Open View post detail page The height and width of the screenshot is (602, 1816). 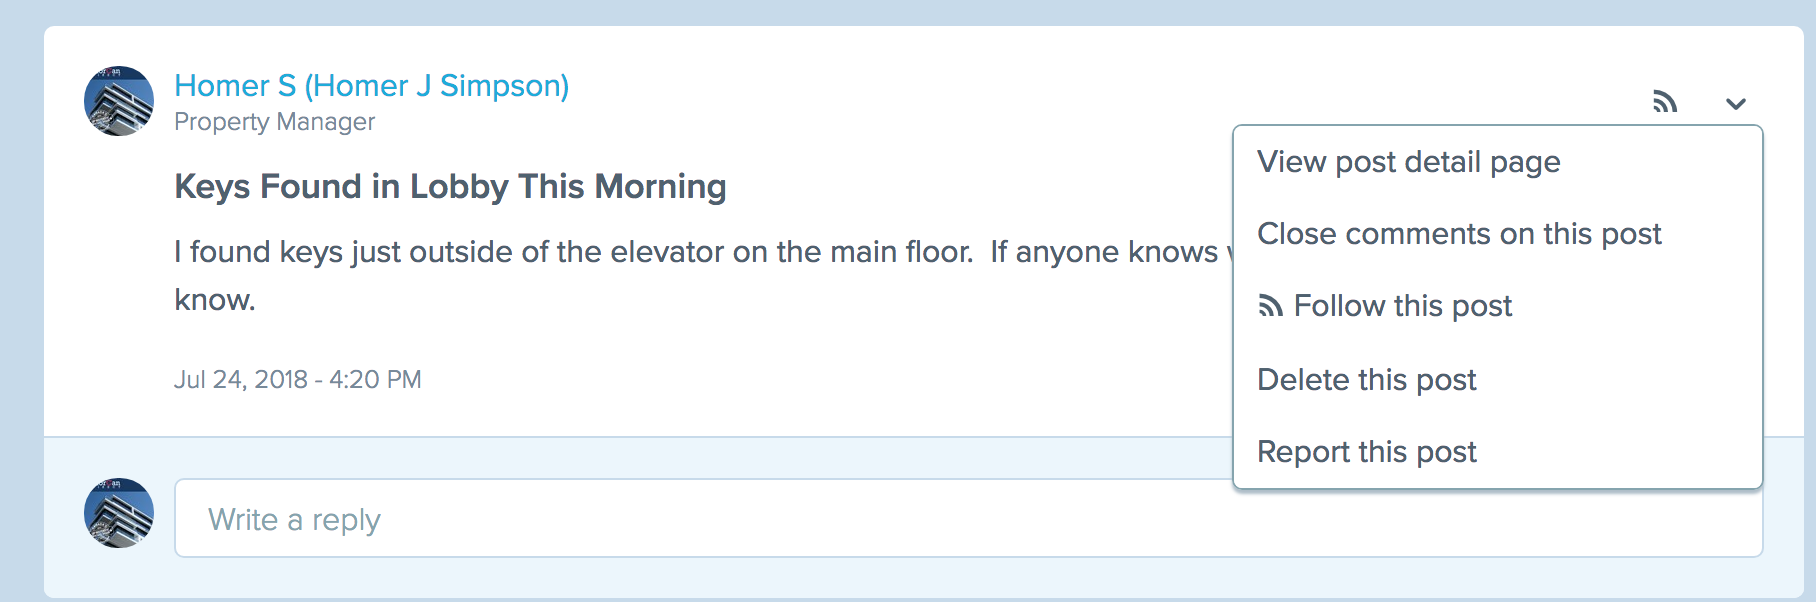pos(1408,162)
